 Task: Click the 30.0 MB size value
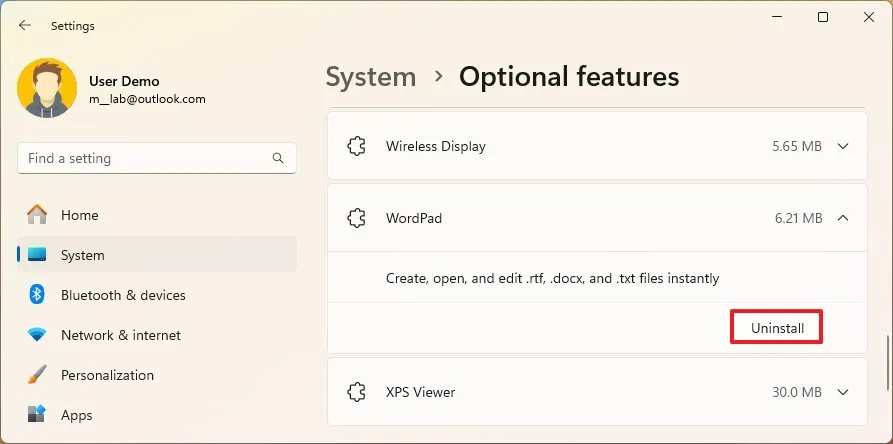click(x=797, y=392)
